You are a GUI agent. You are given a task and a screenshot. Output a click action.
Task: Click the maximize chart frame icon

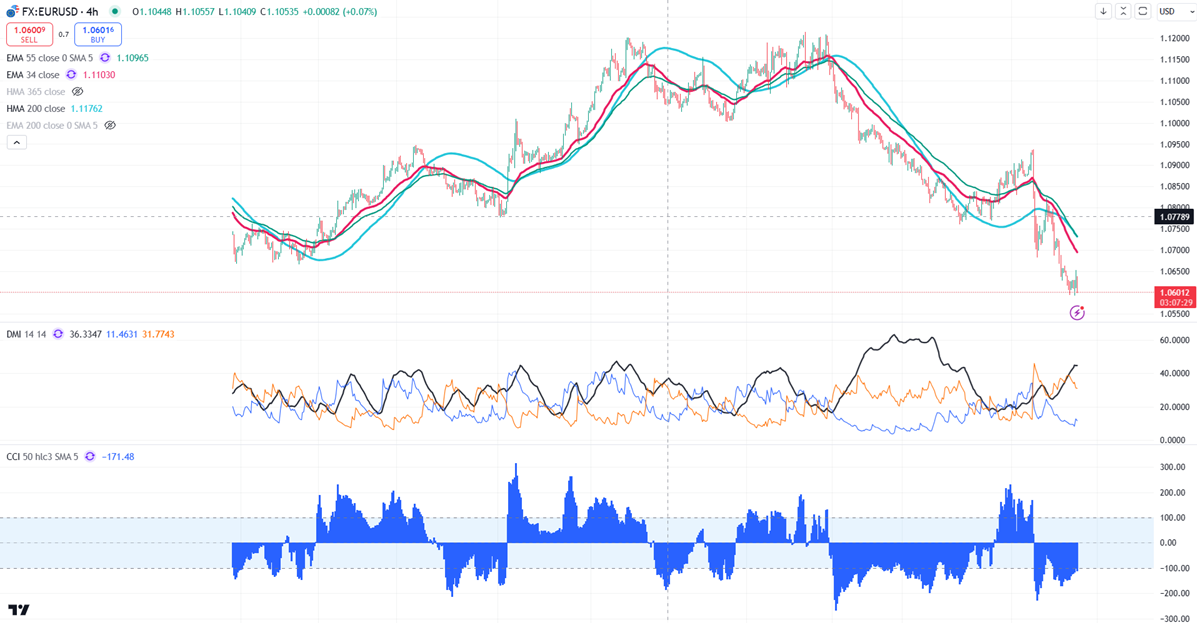1143,11
